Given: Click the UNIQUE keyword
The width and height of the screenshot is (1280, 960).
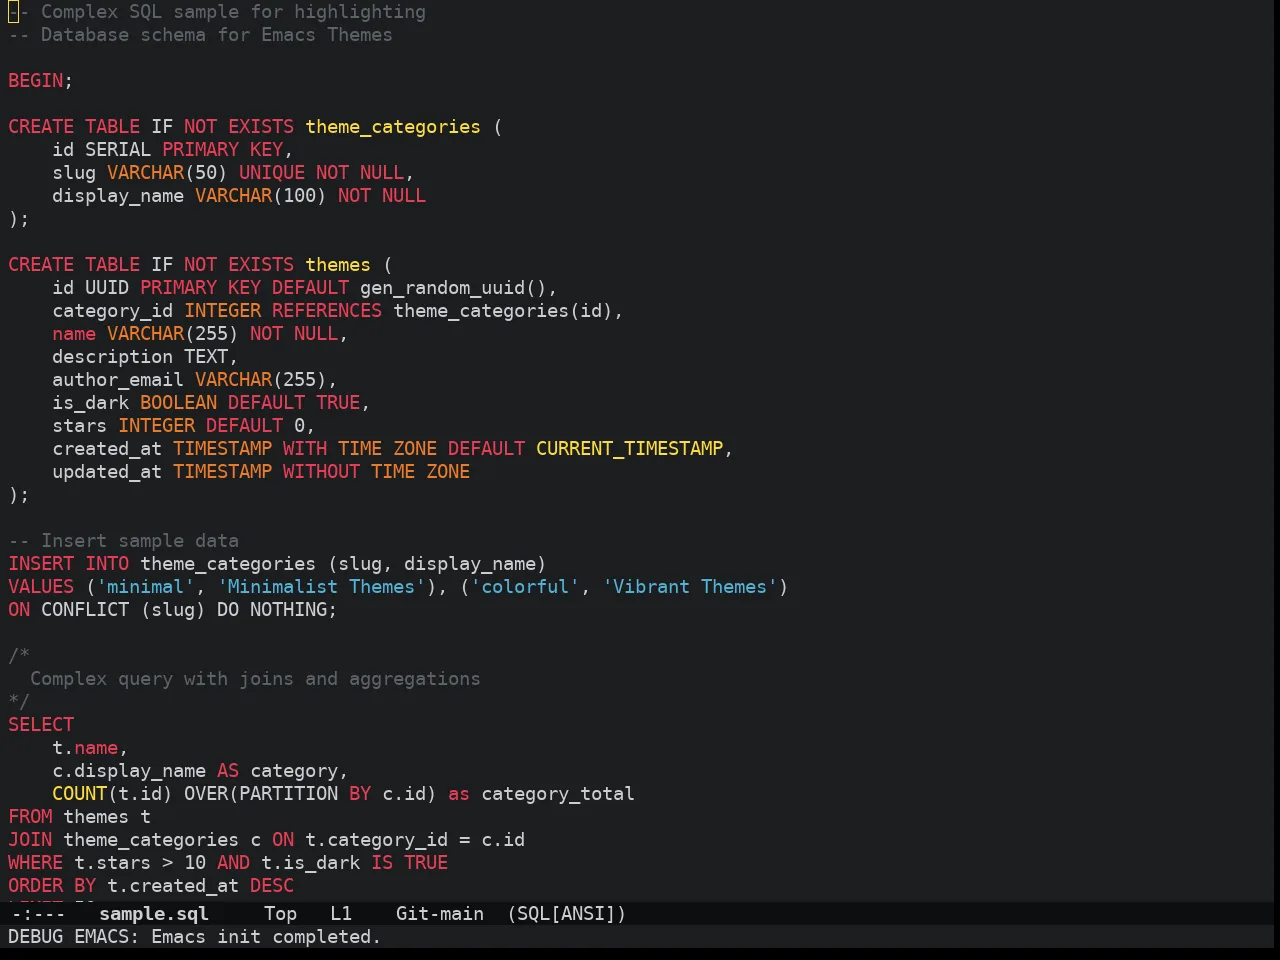Looking at the screenshot, I should click(272, 173).
